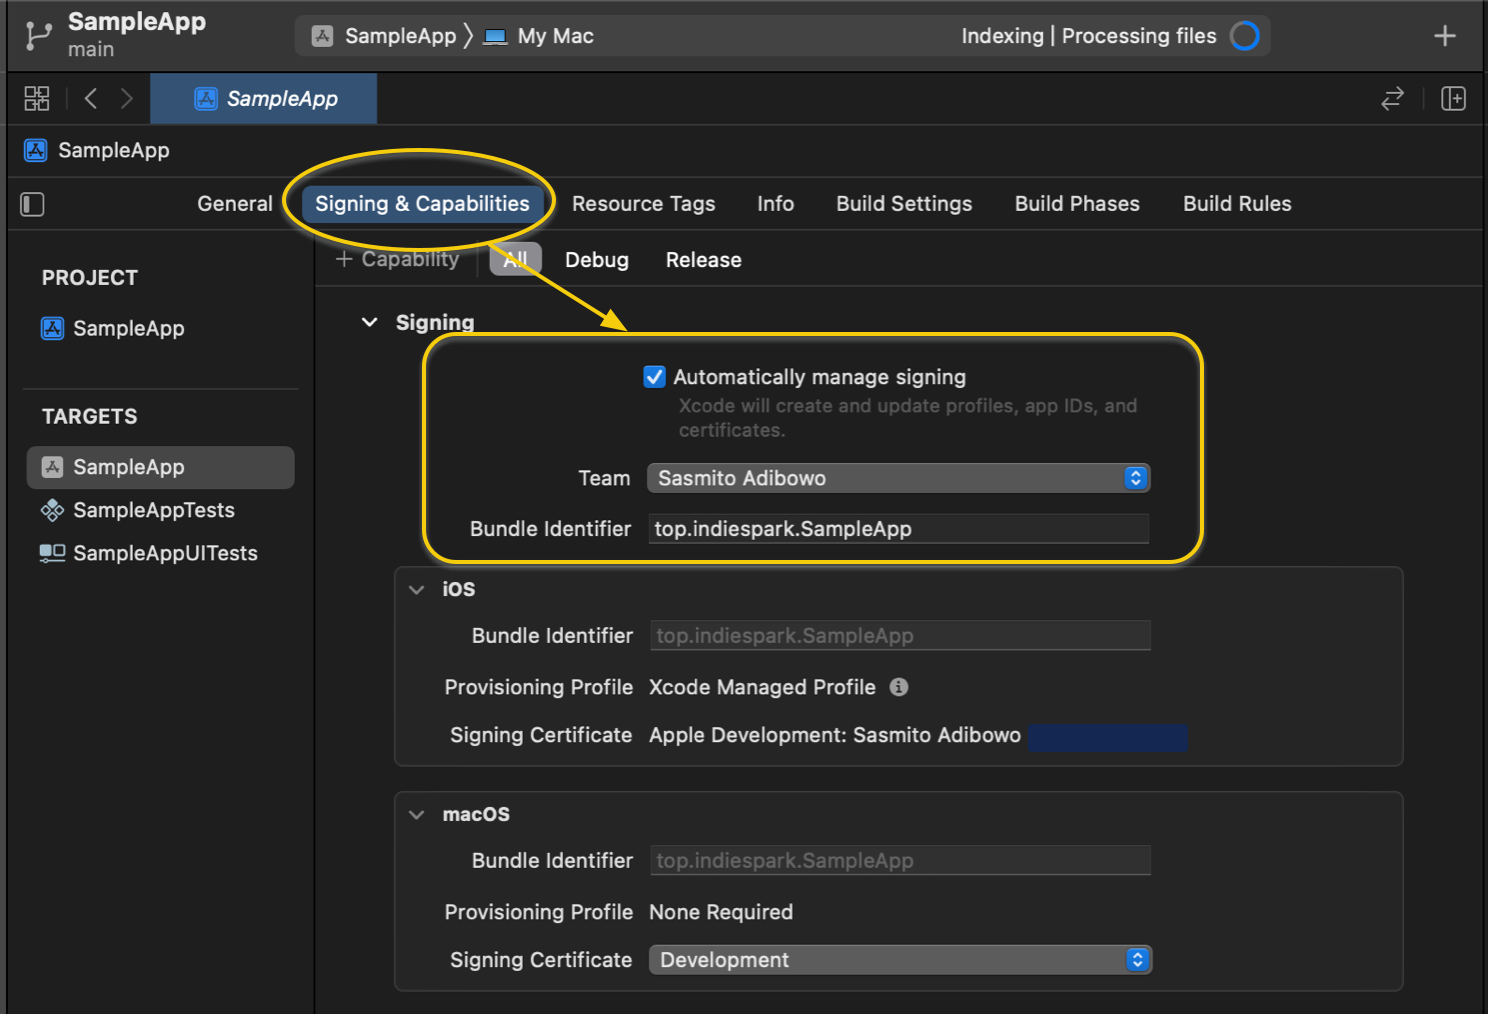Go back with the left chevron

click(91, 98)
